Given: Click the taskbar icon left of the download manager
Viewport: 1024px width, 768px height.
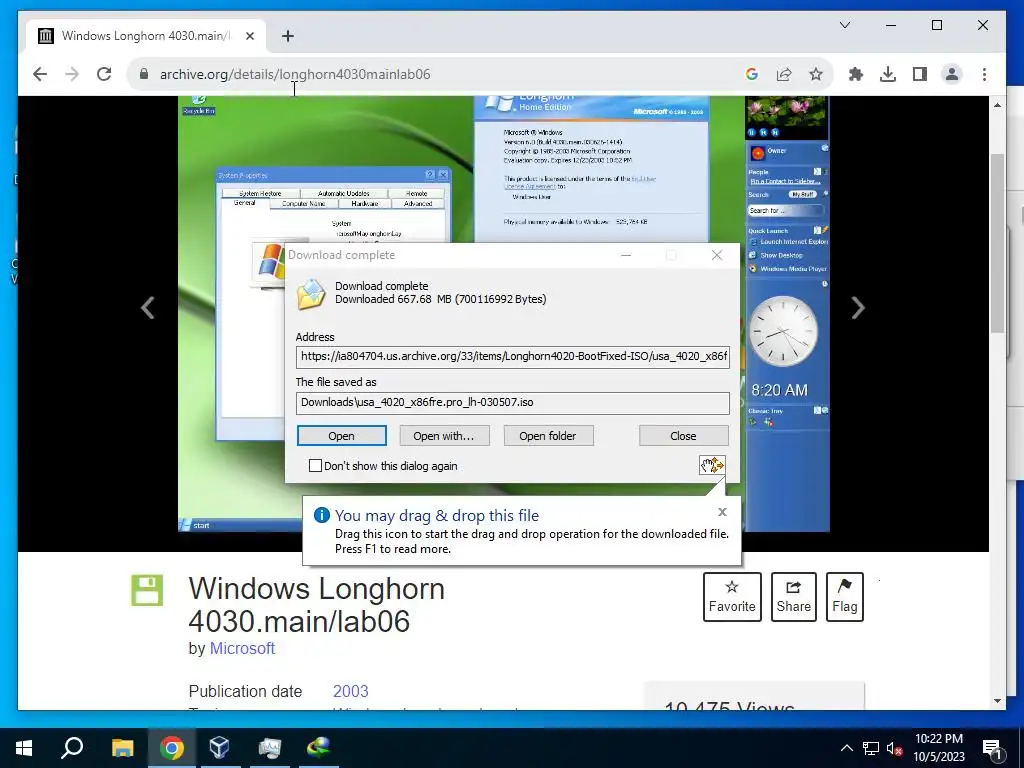Looking at the screenshot, I should (x=269, y=748).
